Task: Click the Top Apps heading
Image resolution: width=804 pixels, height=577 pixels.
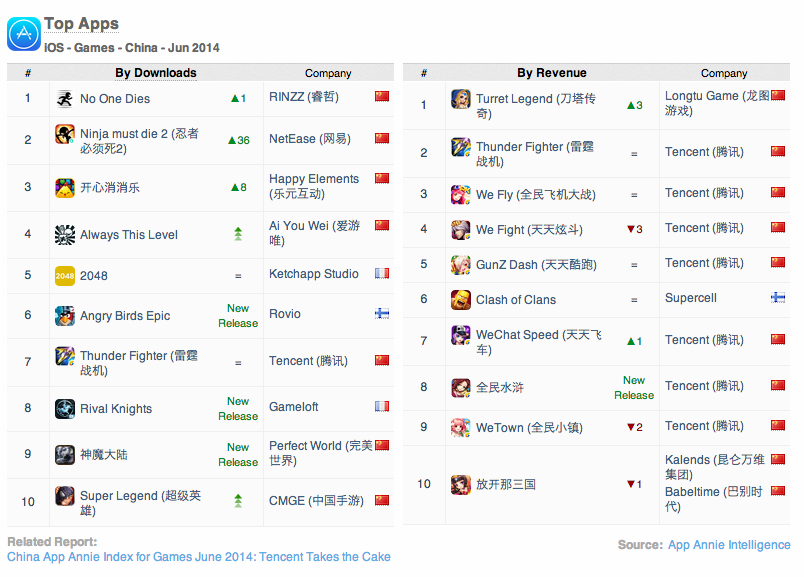Action: pyautogui.click(x=81, y=24)
